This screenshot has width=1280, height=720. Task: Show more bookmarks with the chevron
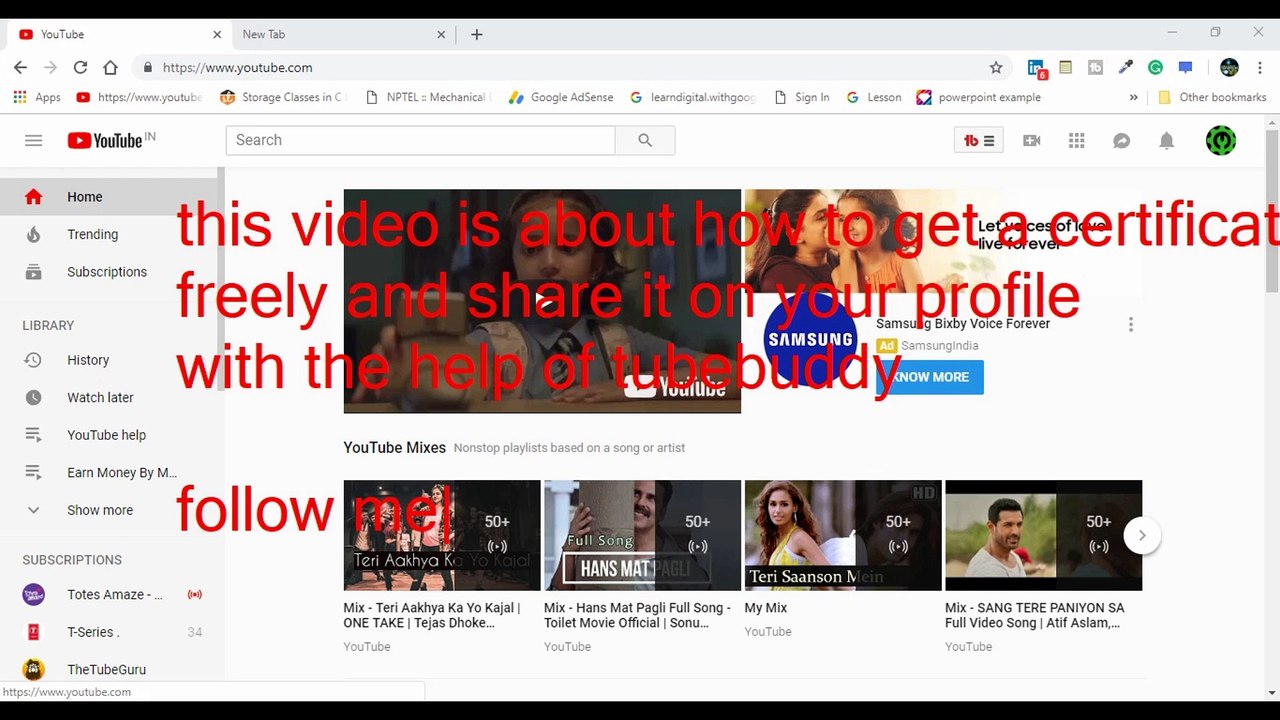tap(1133, 97)
